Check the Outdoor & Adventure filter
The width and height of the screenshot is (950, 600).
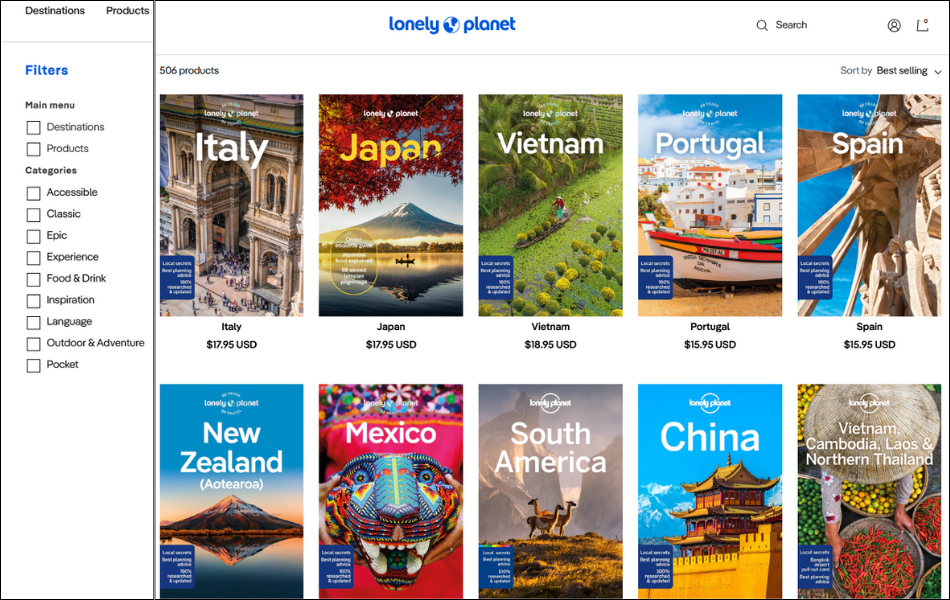coord(34,344)
